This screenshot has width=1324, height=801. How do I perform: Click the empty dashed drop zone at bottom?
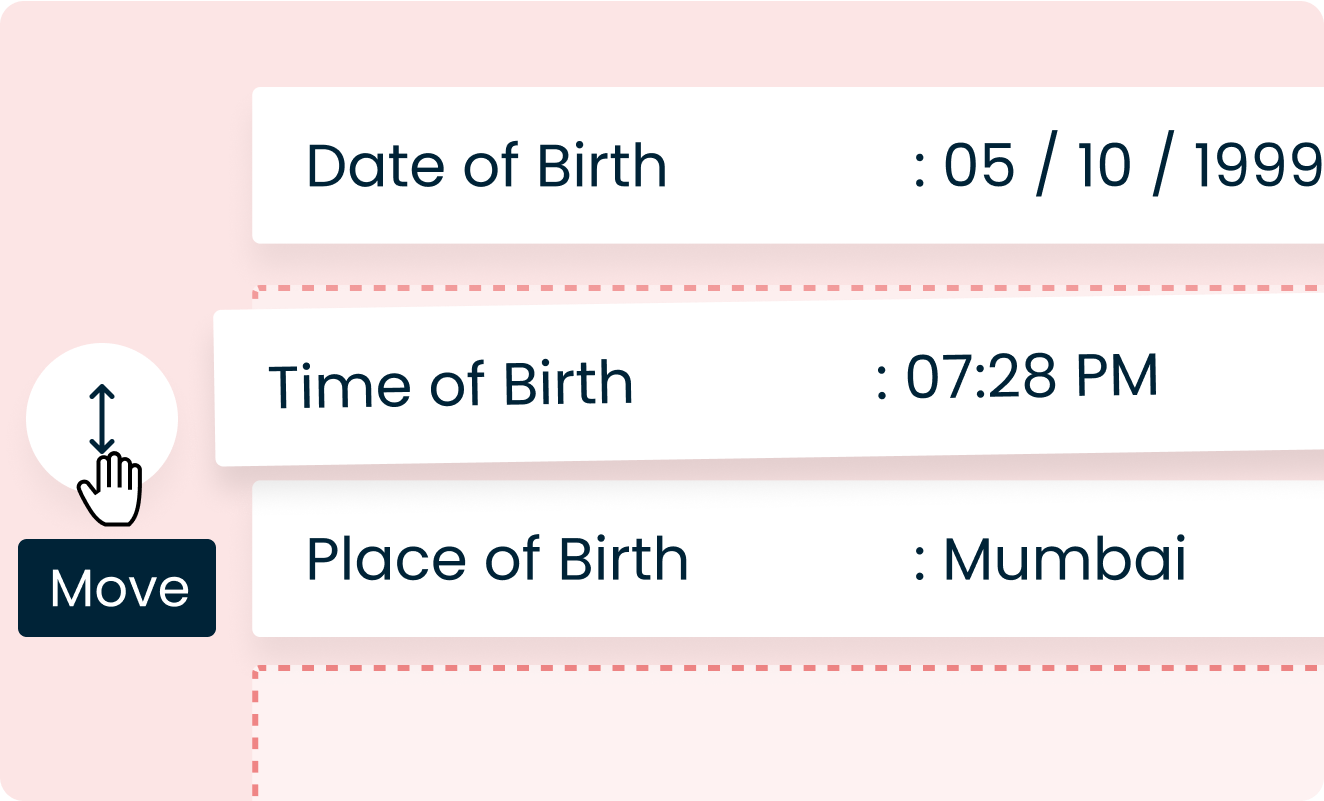click(790, 733)
